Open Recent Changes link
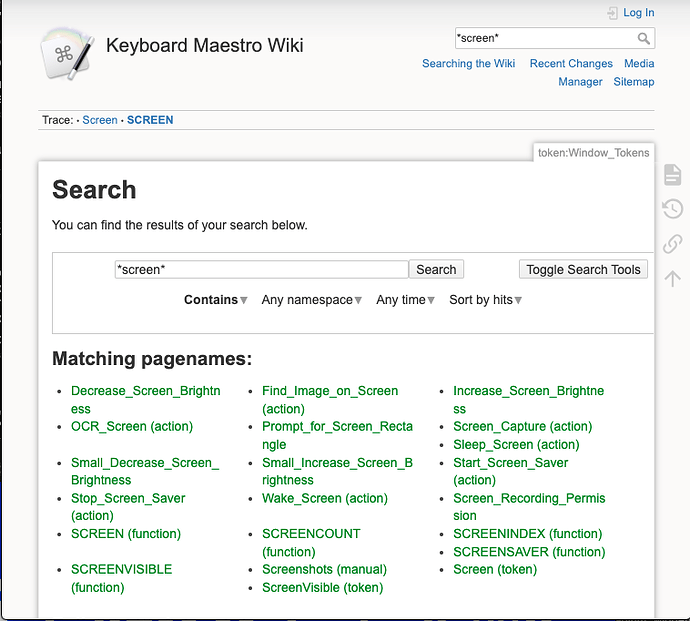Viewport: 690px width, 621px height. pyautogui.click(x=571, y=63)
